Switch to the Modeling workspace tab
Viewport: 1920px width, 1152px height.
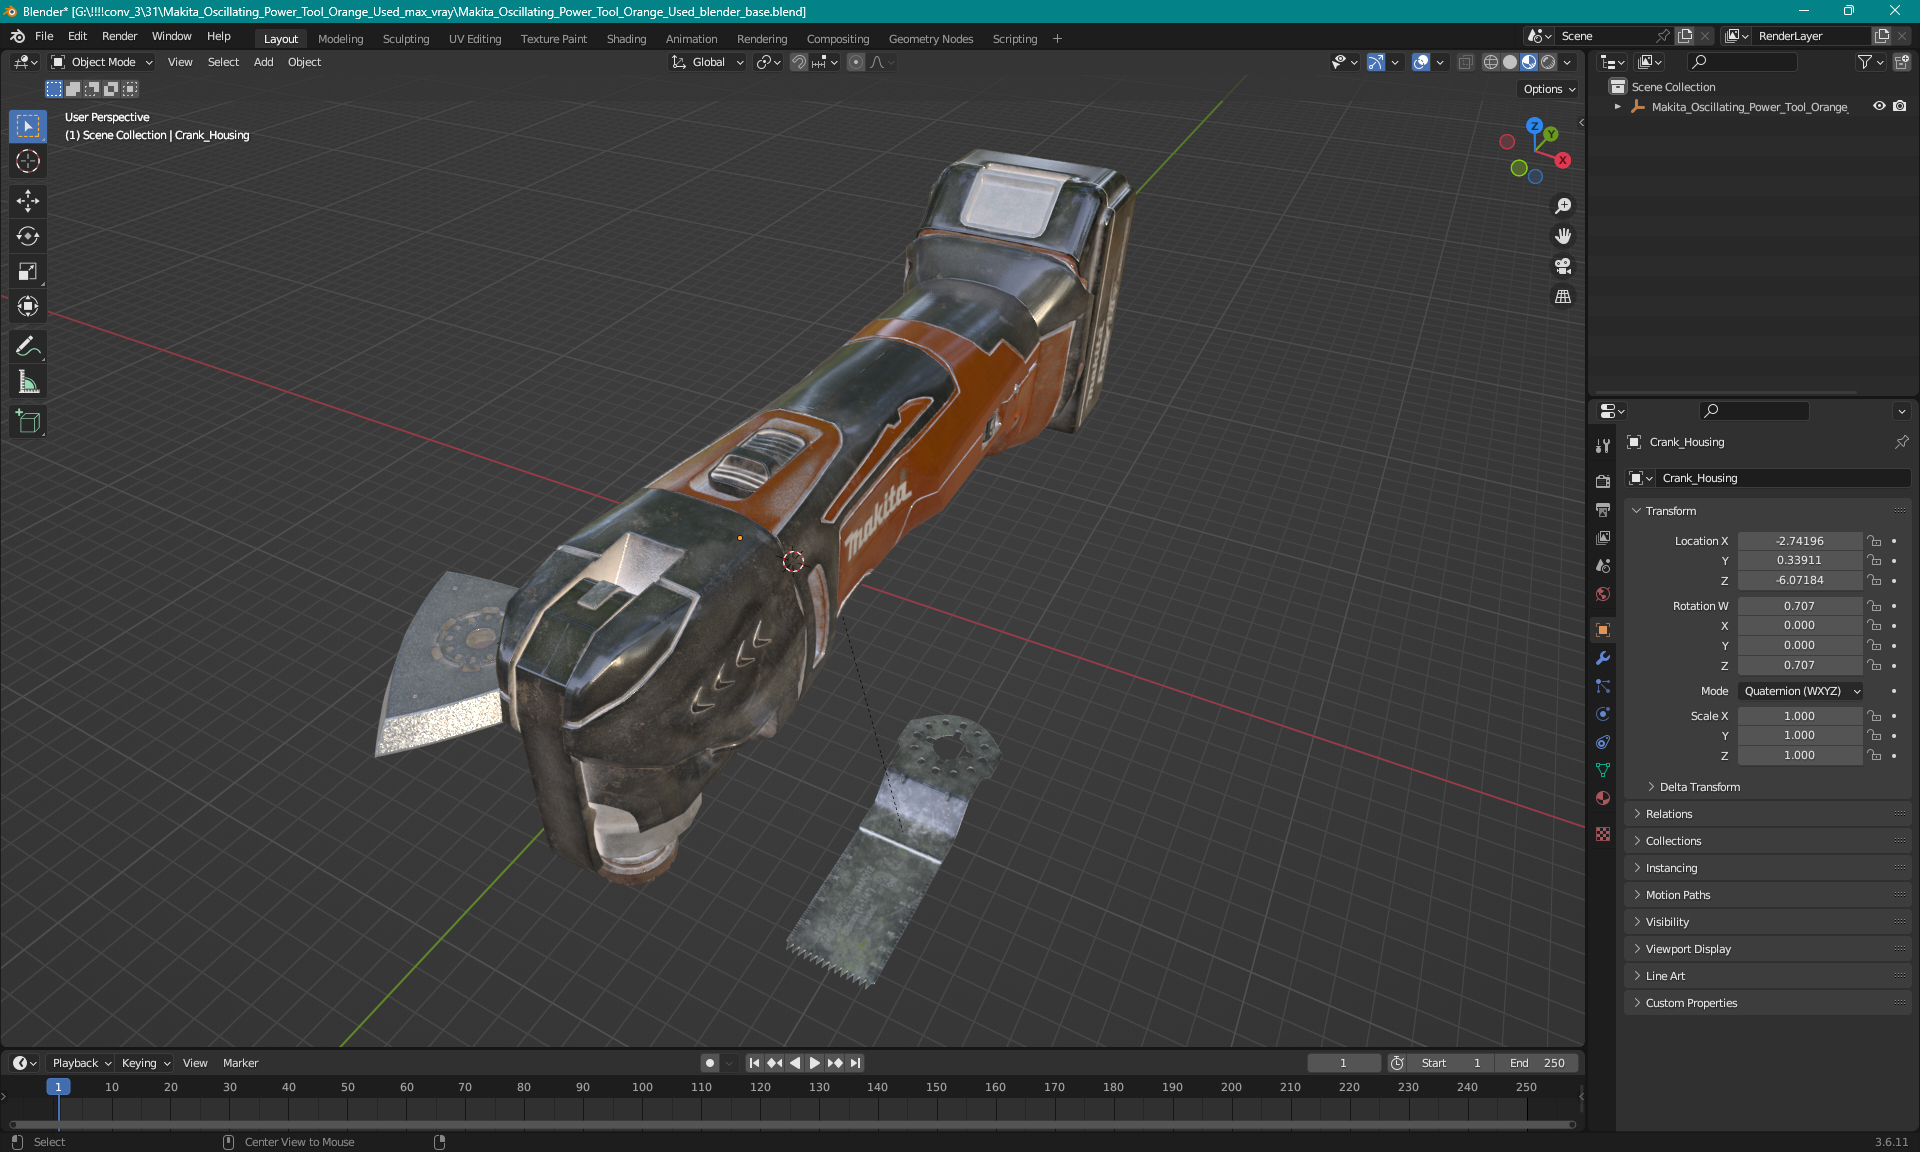(x=340, y=39)
